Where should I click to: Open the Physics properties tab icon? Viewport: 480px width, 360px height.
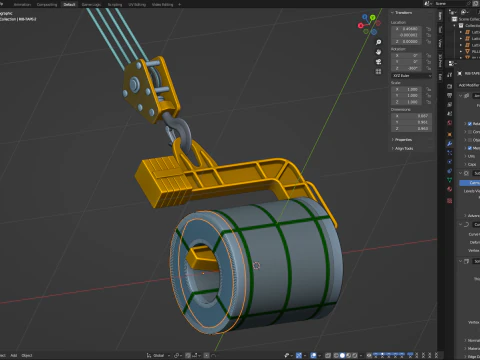[x=450, y=162]
